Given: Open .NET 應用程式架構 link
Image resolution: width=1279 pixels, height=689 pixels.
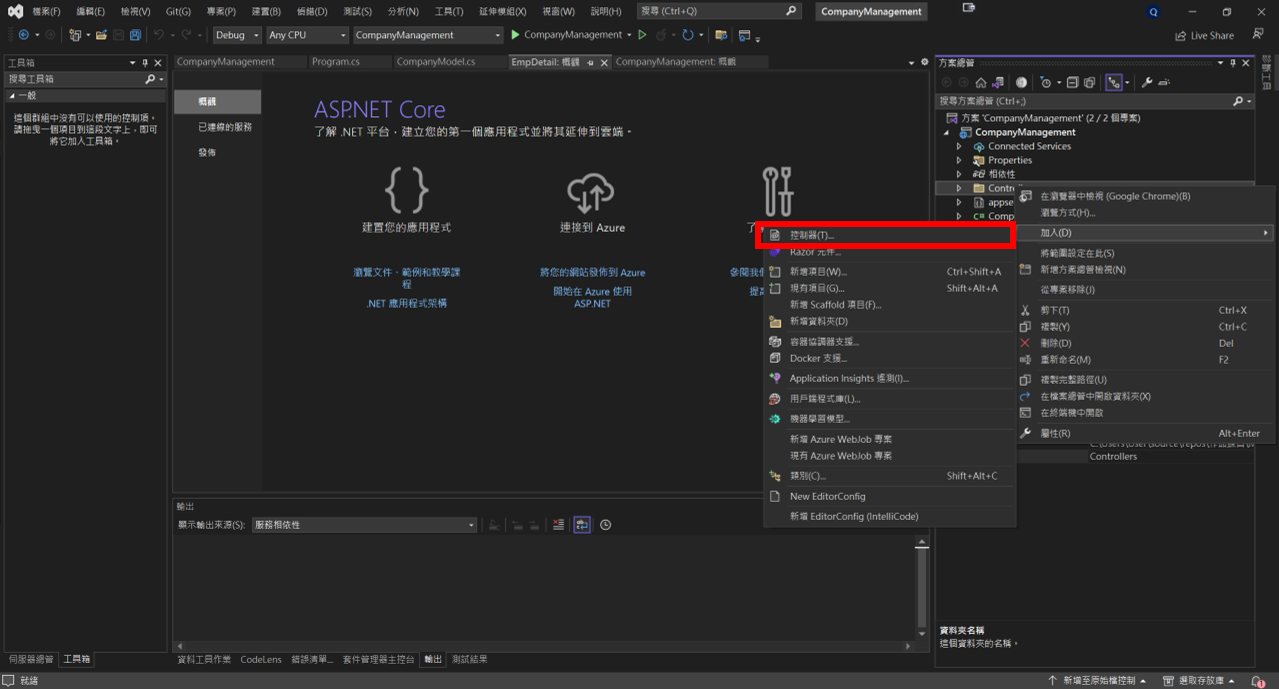Looking at the screenshot, I should click(406, 303).
